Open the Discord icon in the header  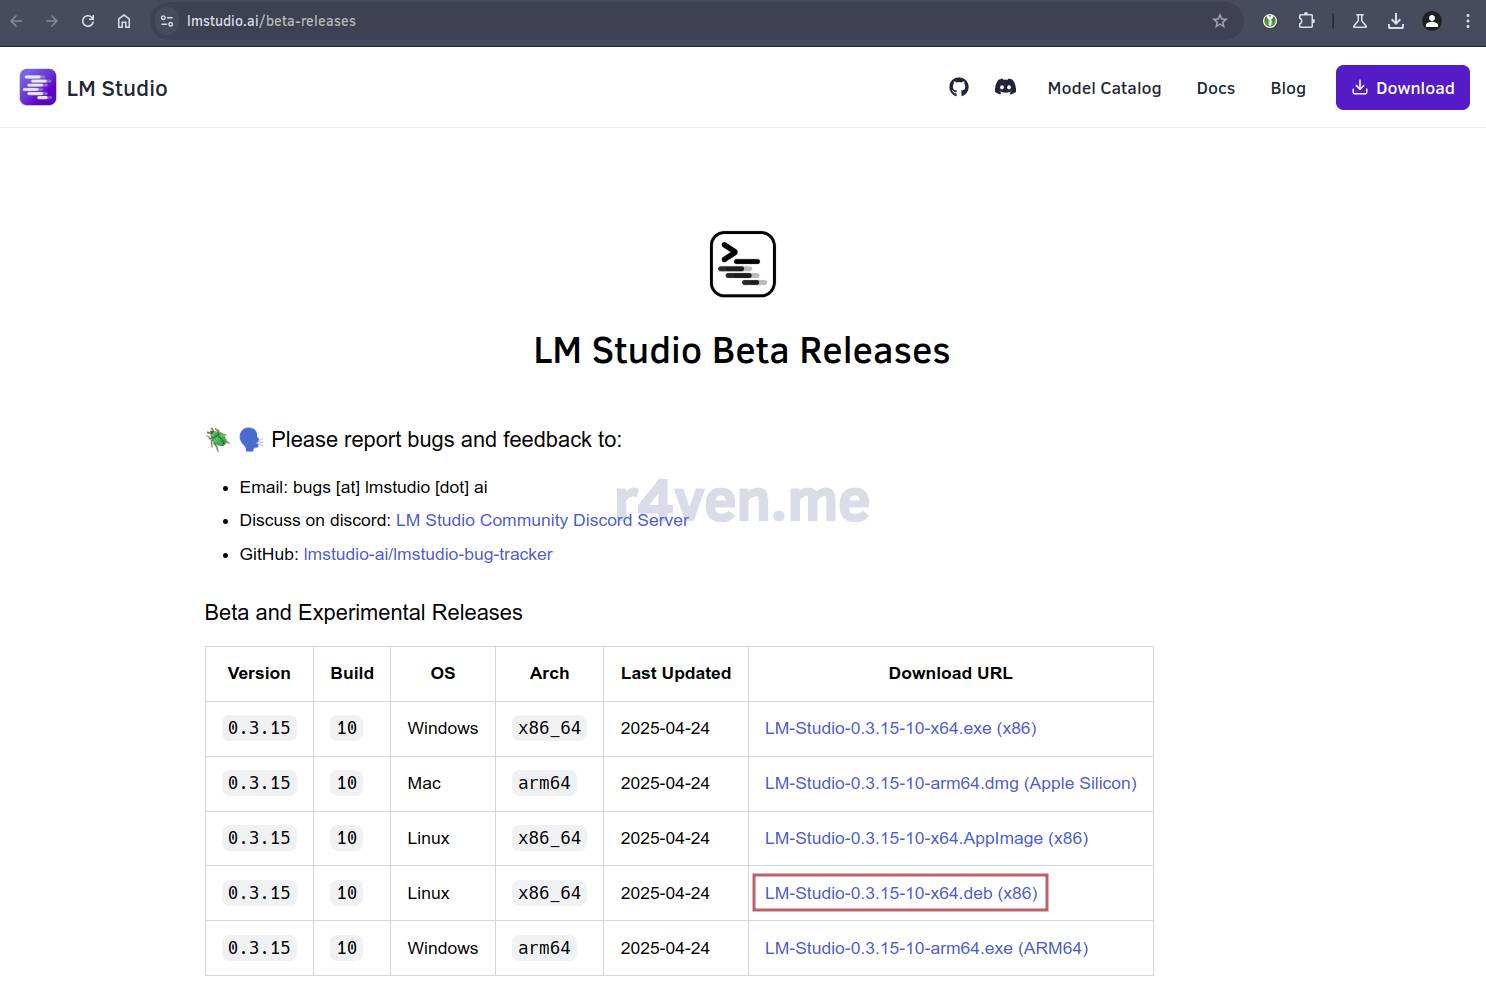tap(1005, 88)
